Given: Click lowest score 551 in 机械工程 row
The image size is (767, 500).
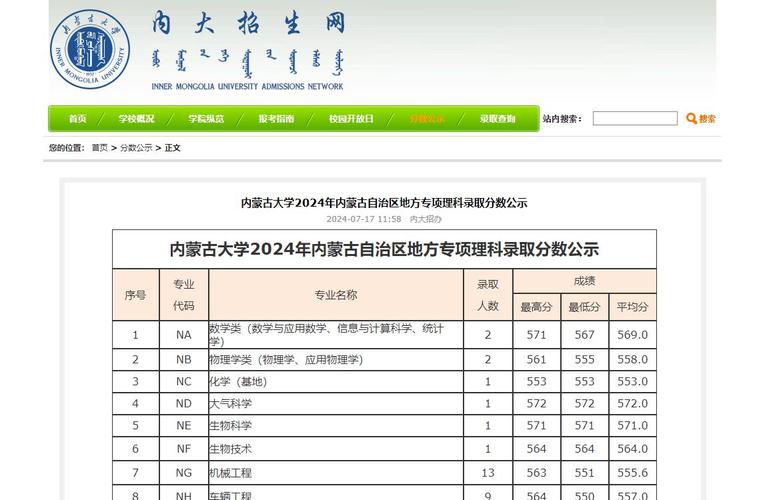Looking at the screenshot, I should point(585,473).
